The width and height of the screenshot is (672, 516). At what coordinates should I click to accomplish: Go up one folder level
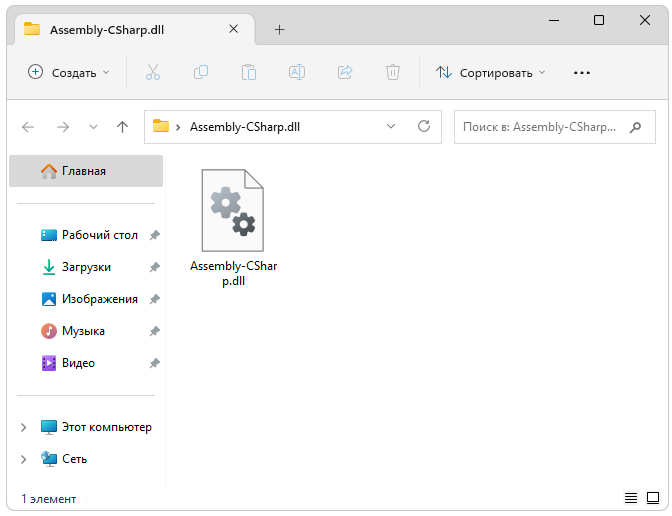click(123, 127)
